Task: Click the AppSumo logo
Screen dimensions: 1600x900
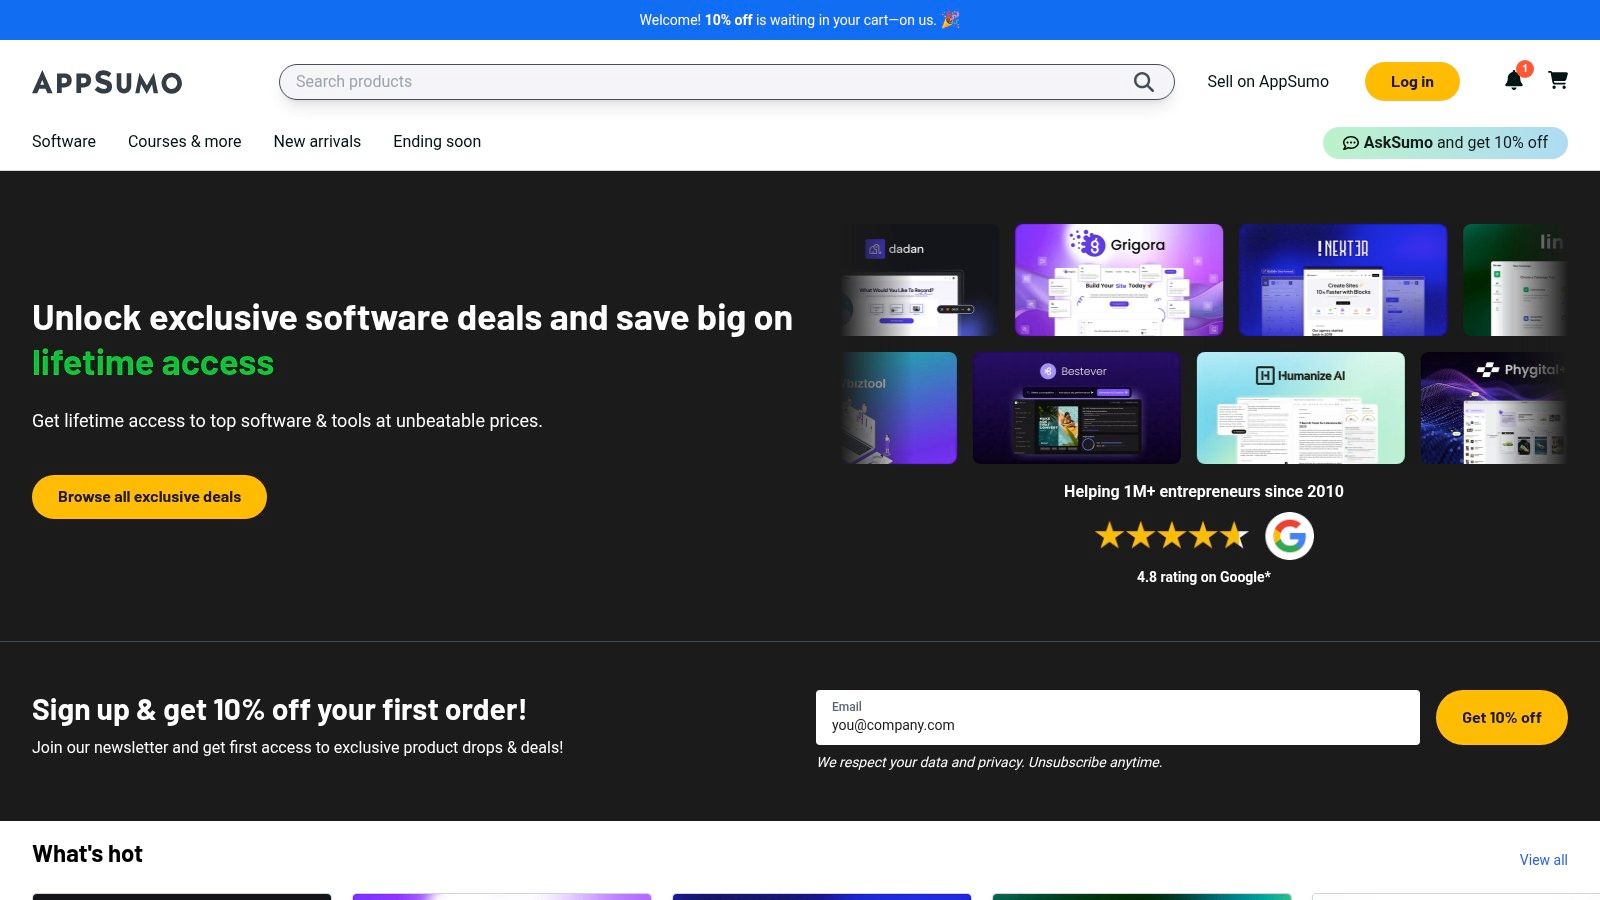Action: 107,82
